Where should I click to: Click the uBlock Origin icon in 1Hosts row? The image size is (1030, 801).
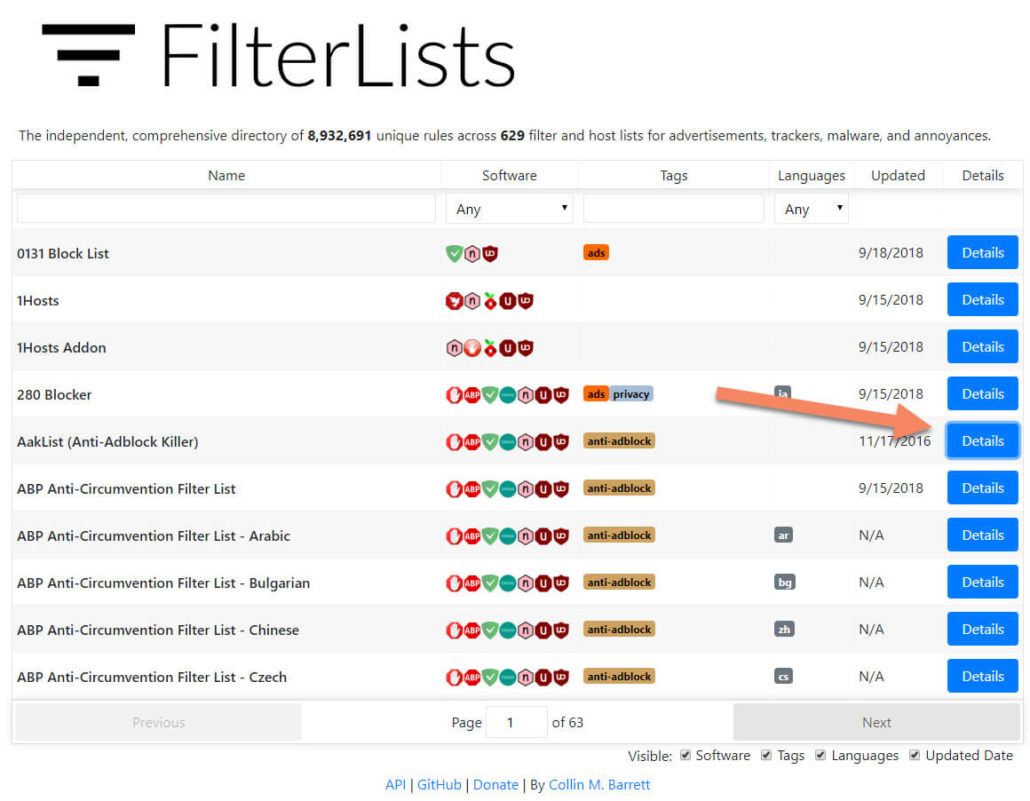coord(525,301)
